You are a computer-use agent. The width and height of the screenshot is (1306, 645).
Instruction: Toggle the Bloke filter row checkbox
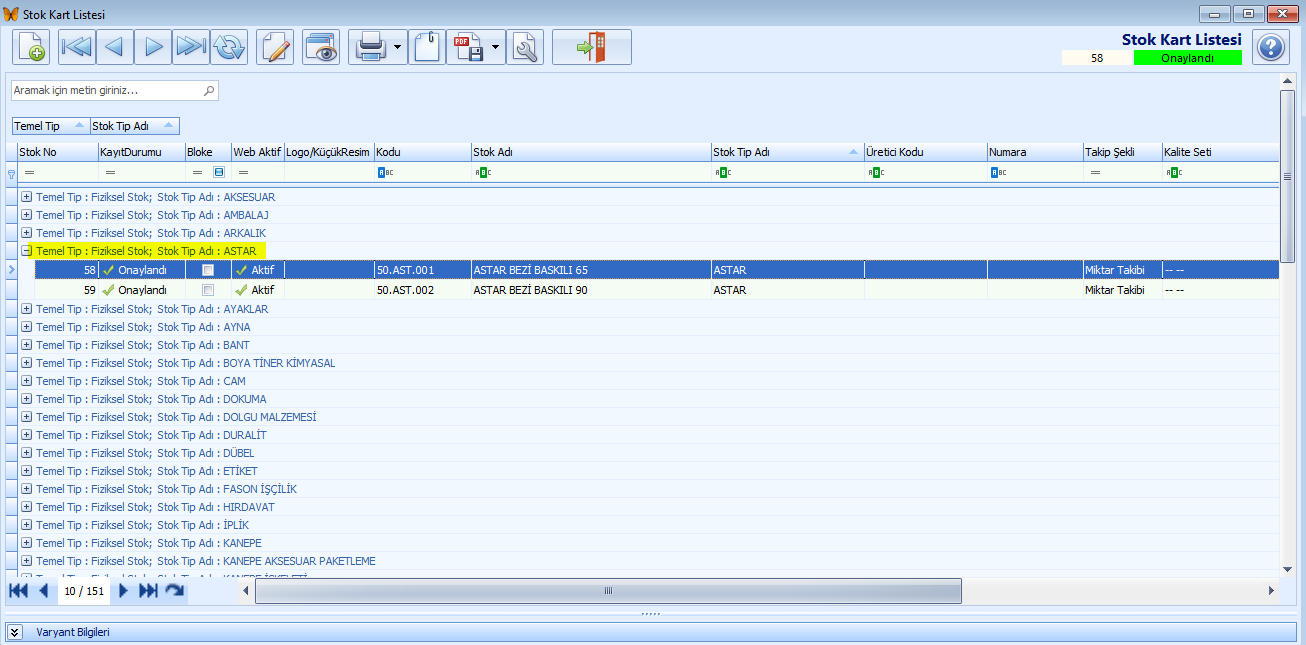coord(218,172)
